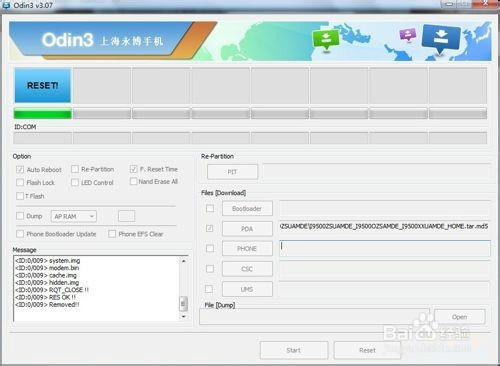Toggle Phone Bootloader Update checkbox
The width and height of the screenshot is (500, 366).
pos(20,234)
